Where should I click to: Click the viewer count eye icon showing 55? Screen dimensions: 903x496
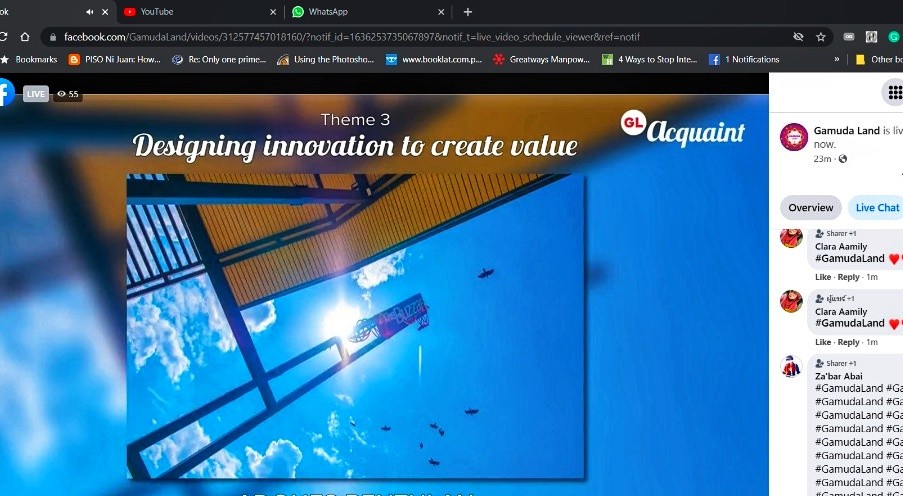(x=62, y=94)
